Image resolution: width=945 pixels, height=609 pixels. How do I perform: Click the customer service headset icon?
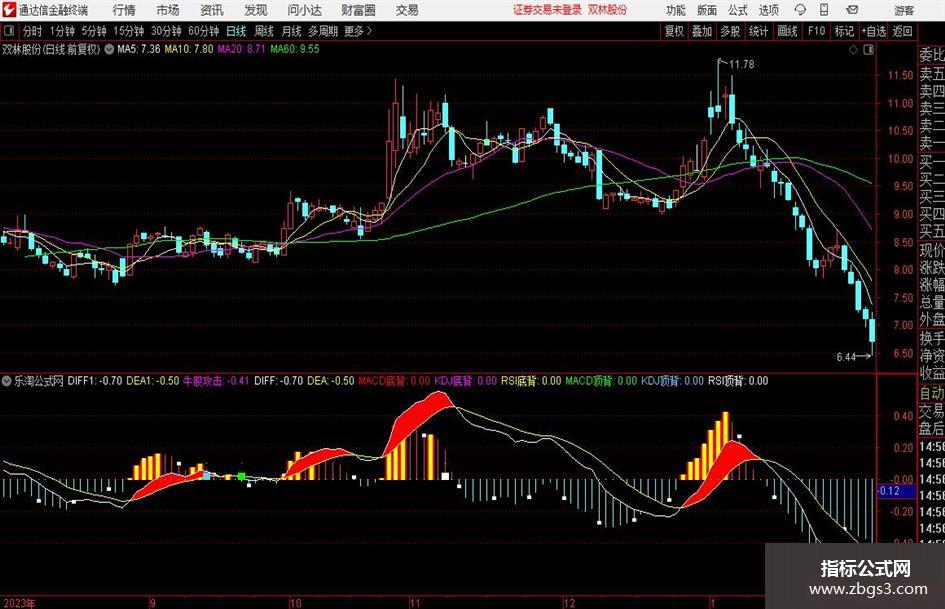pos(800,10)
